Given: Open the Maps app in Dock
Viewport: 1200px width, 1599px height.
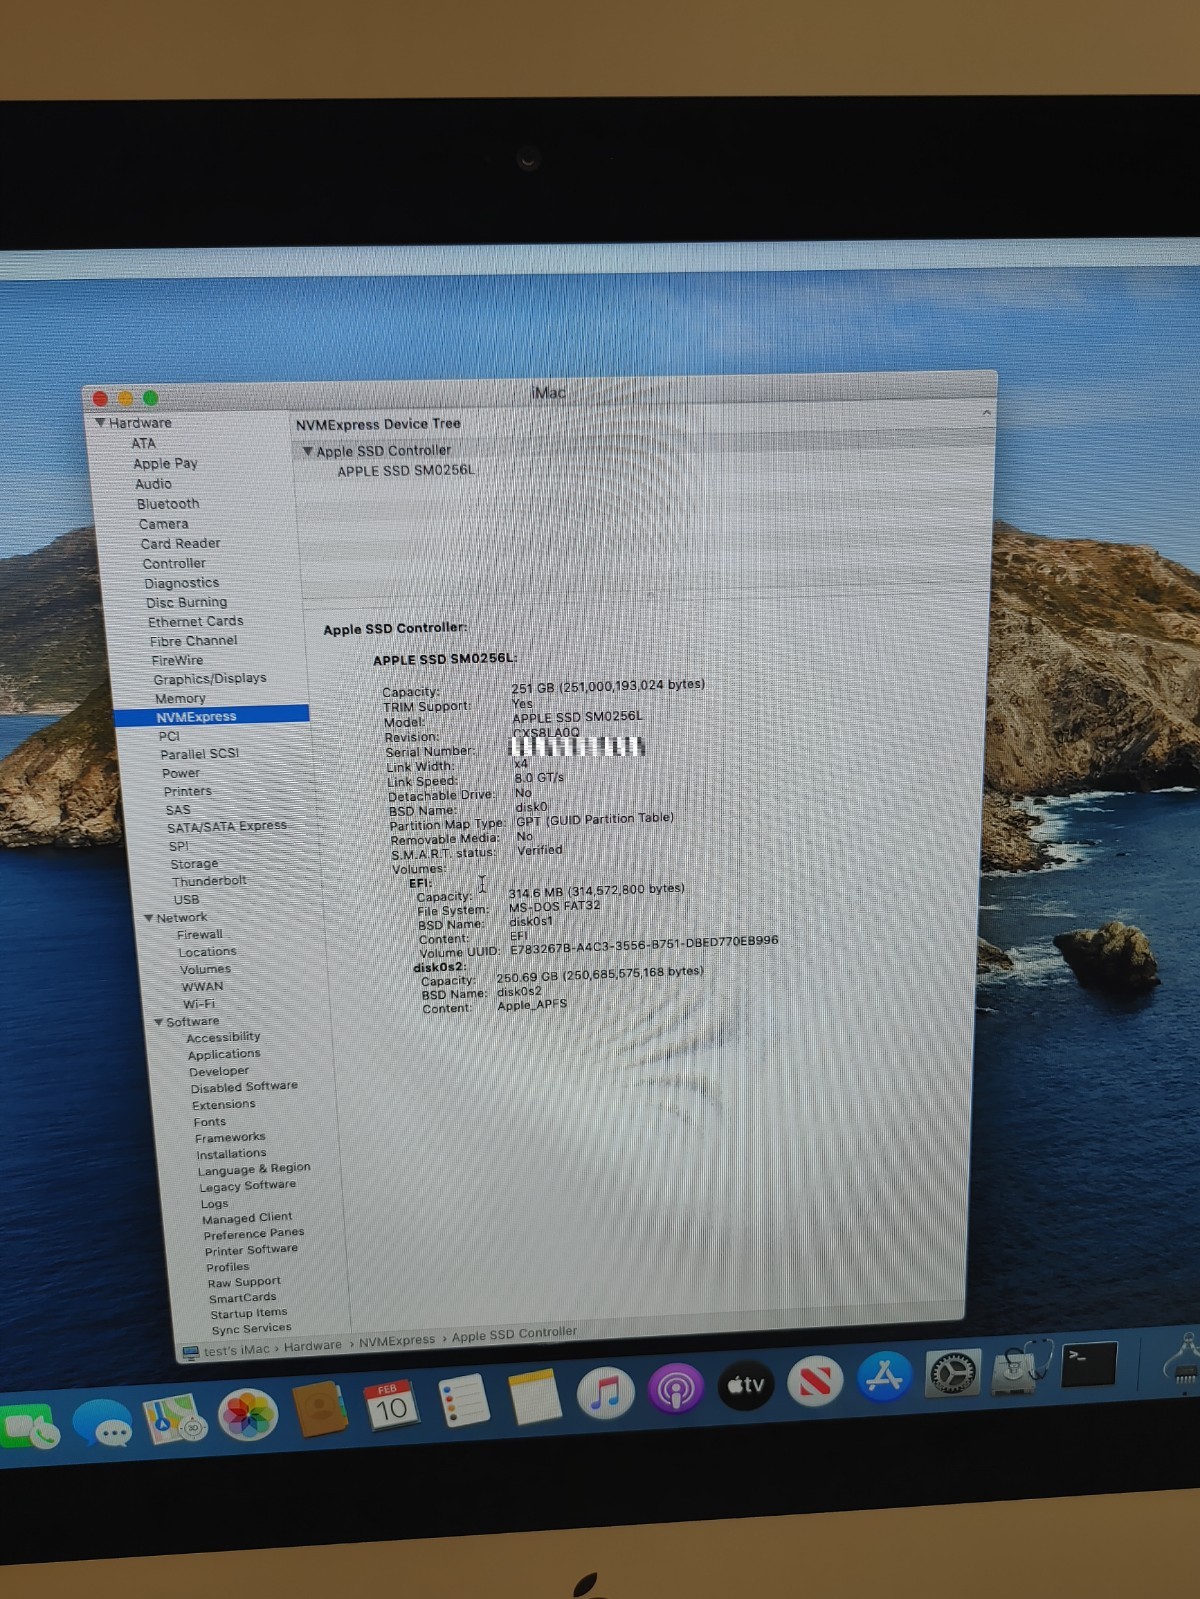Looking at the screenshot, I should coord(176,1419).
